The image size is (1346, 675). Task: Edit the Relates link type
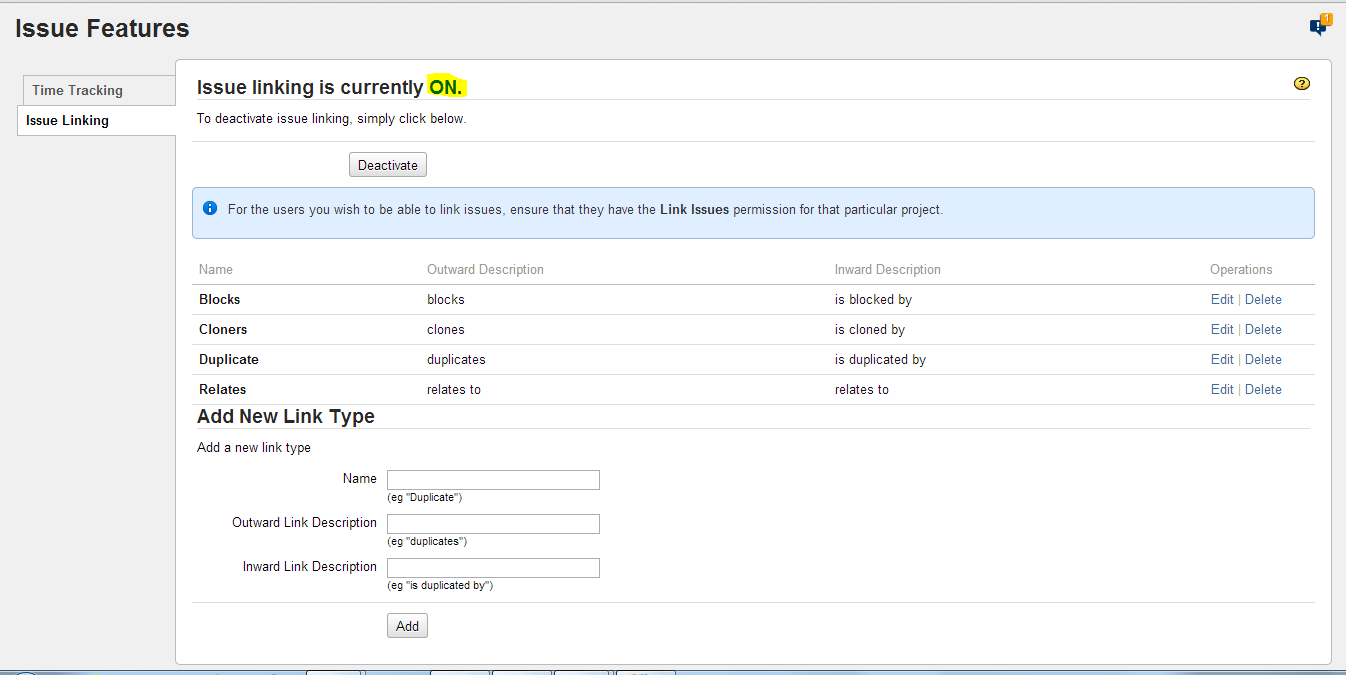click(x=1222, y=389)
